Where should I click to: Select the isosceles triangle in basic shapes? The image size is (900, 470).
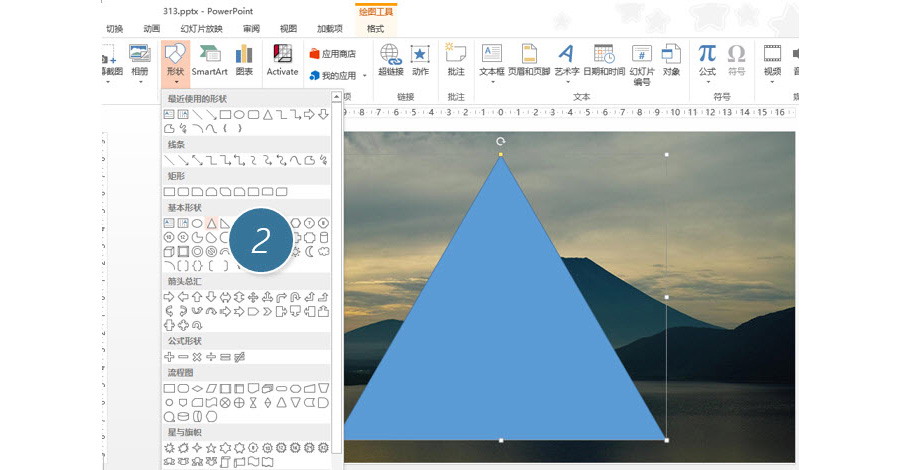click(211, 223)
